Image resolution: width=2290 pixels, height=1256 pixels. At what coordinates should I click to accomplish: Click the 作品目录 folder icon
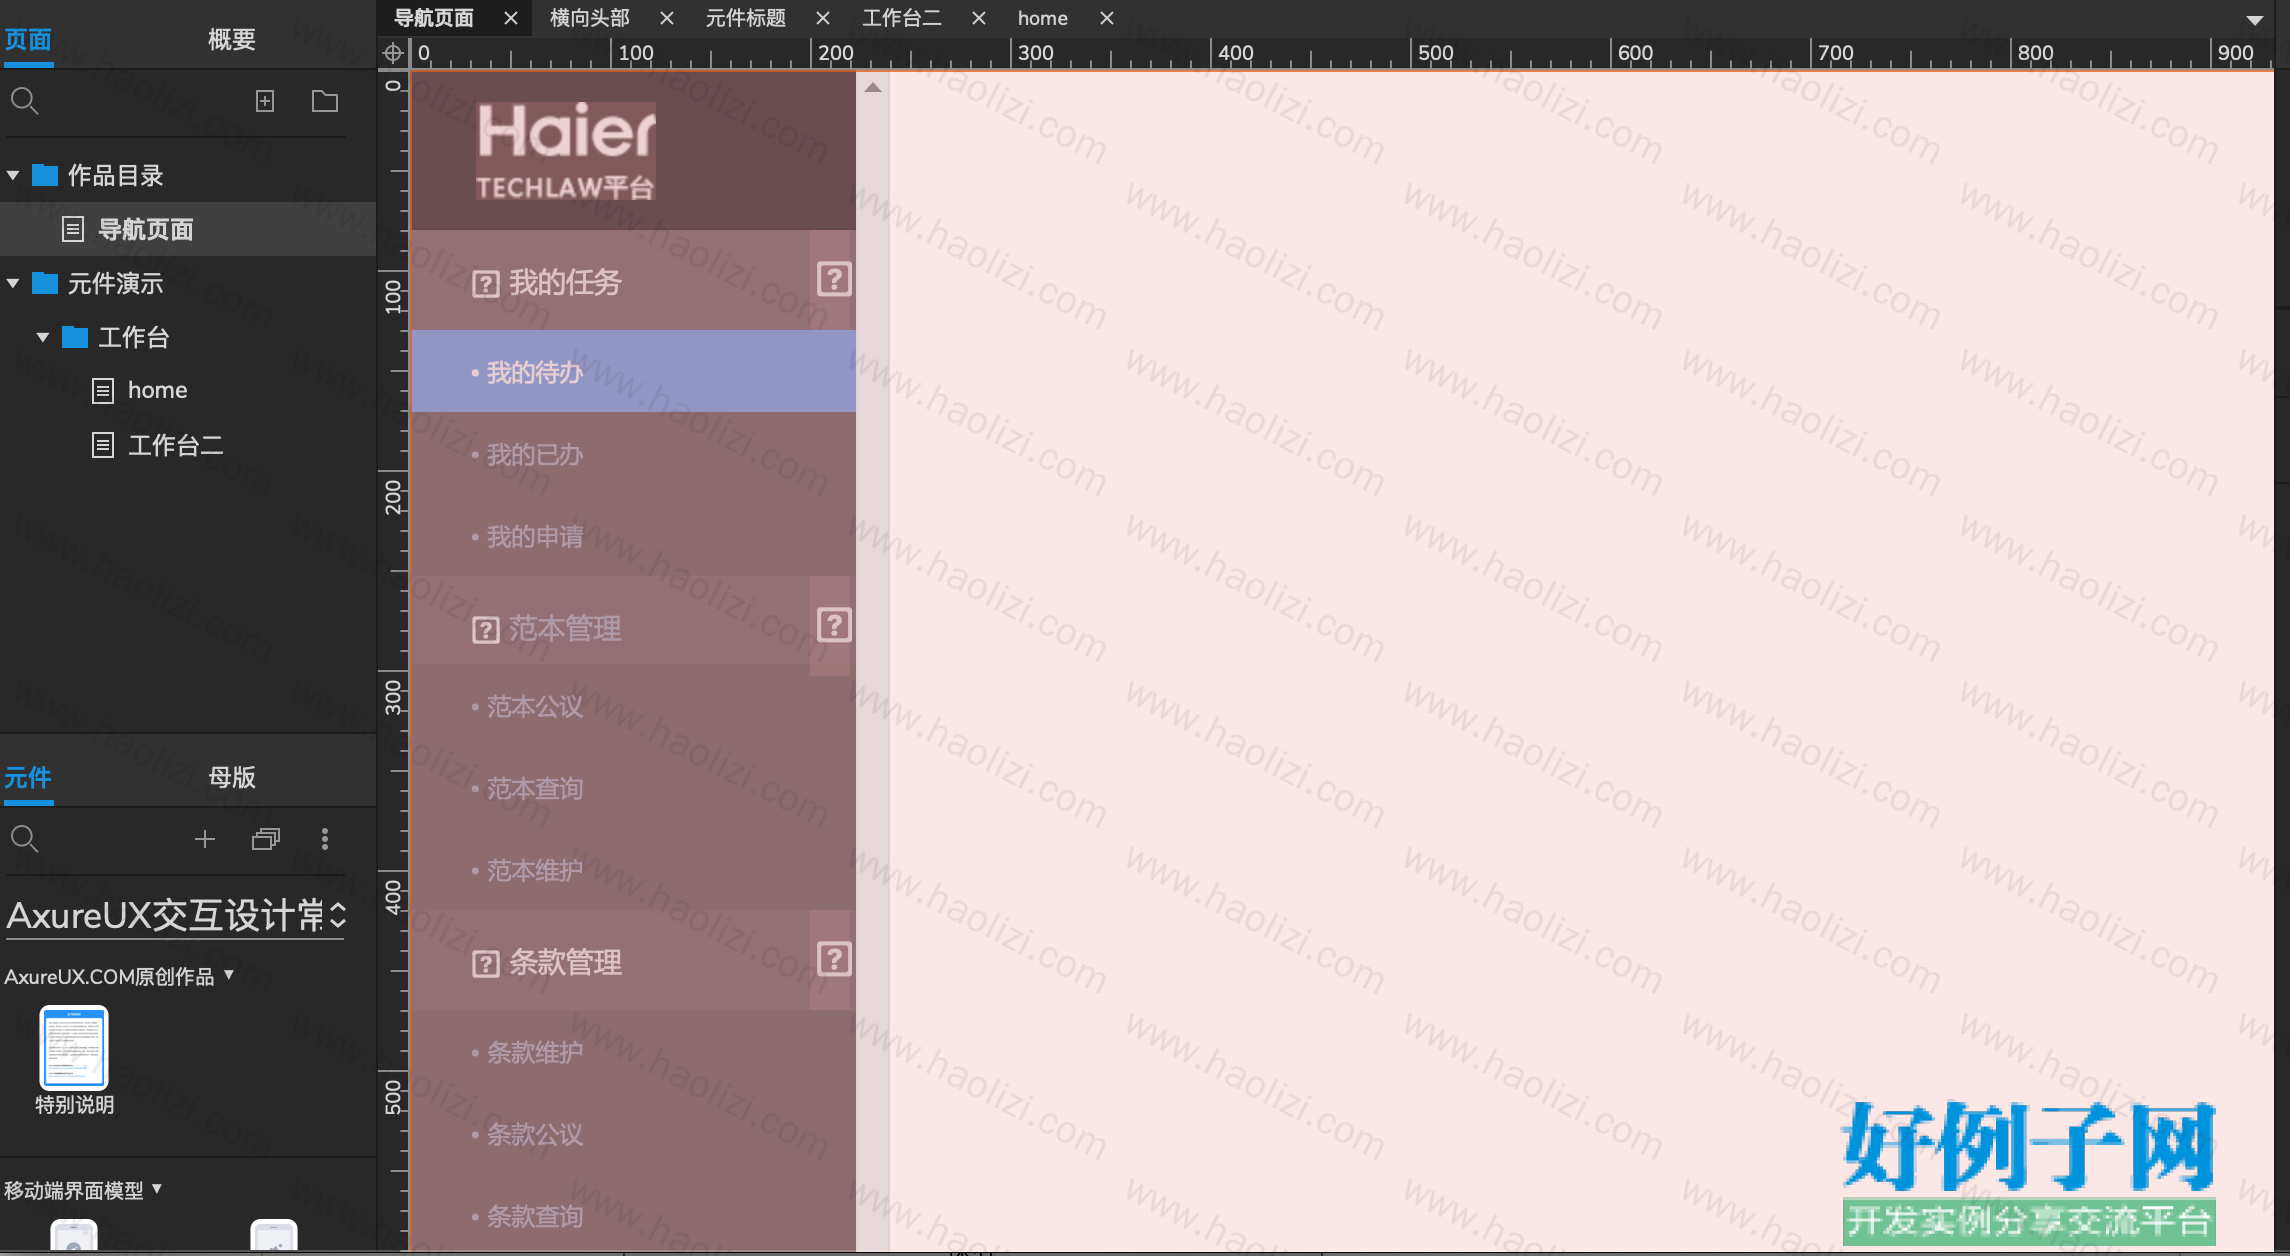tap(45, 175)
